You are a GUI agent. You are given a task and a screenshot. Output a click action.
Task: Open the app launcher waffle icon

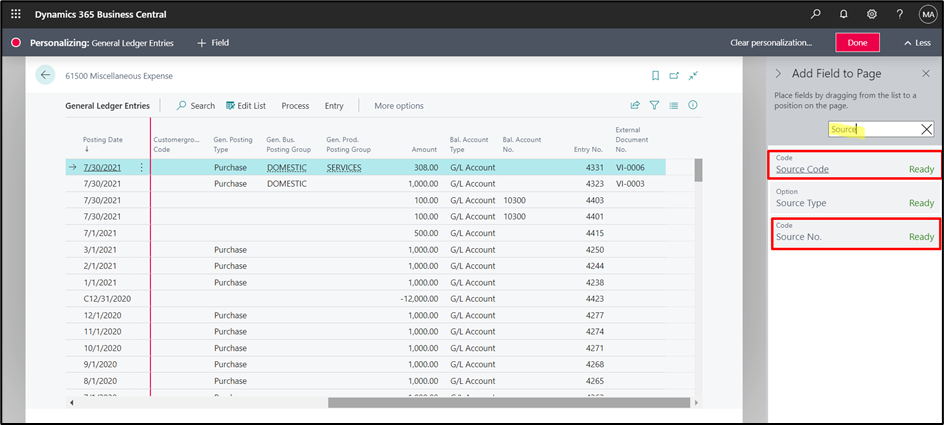16,14
